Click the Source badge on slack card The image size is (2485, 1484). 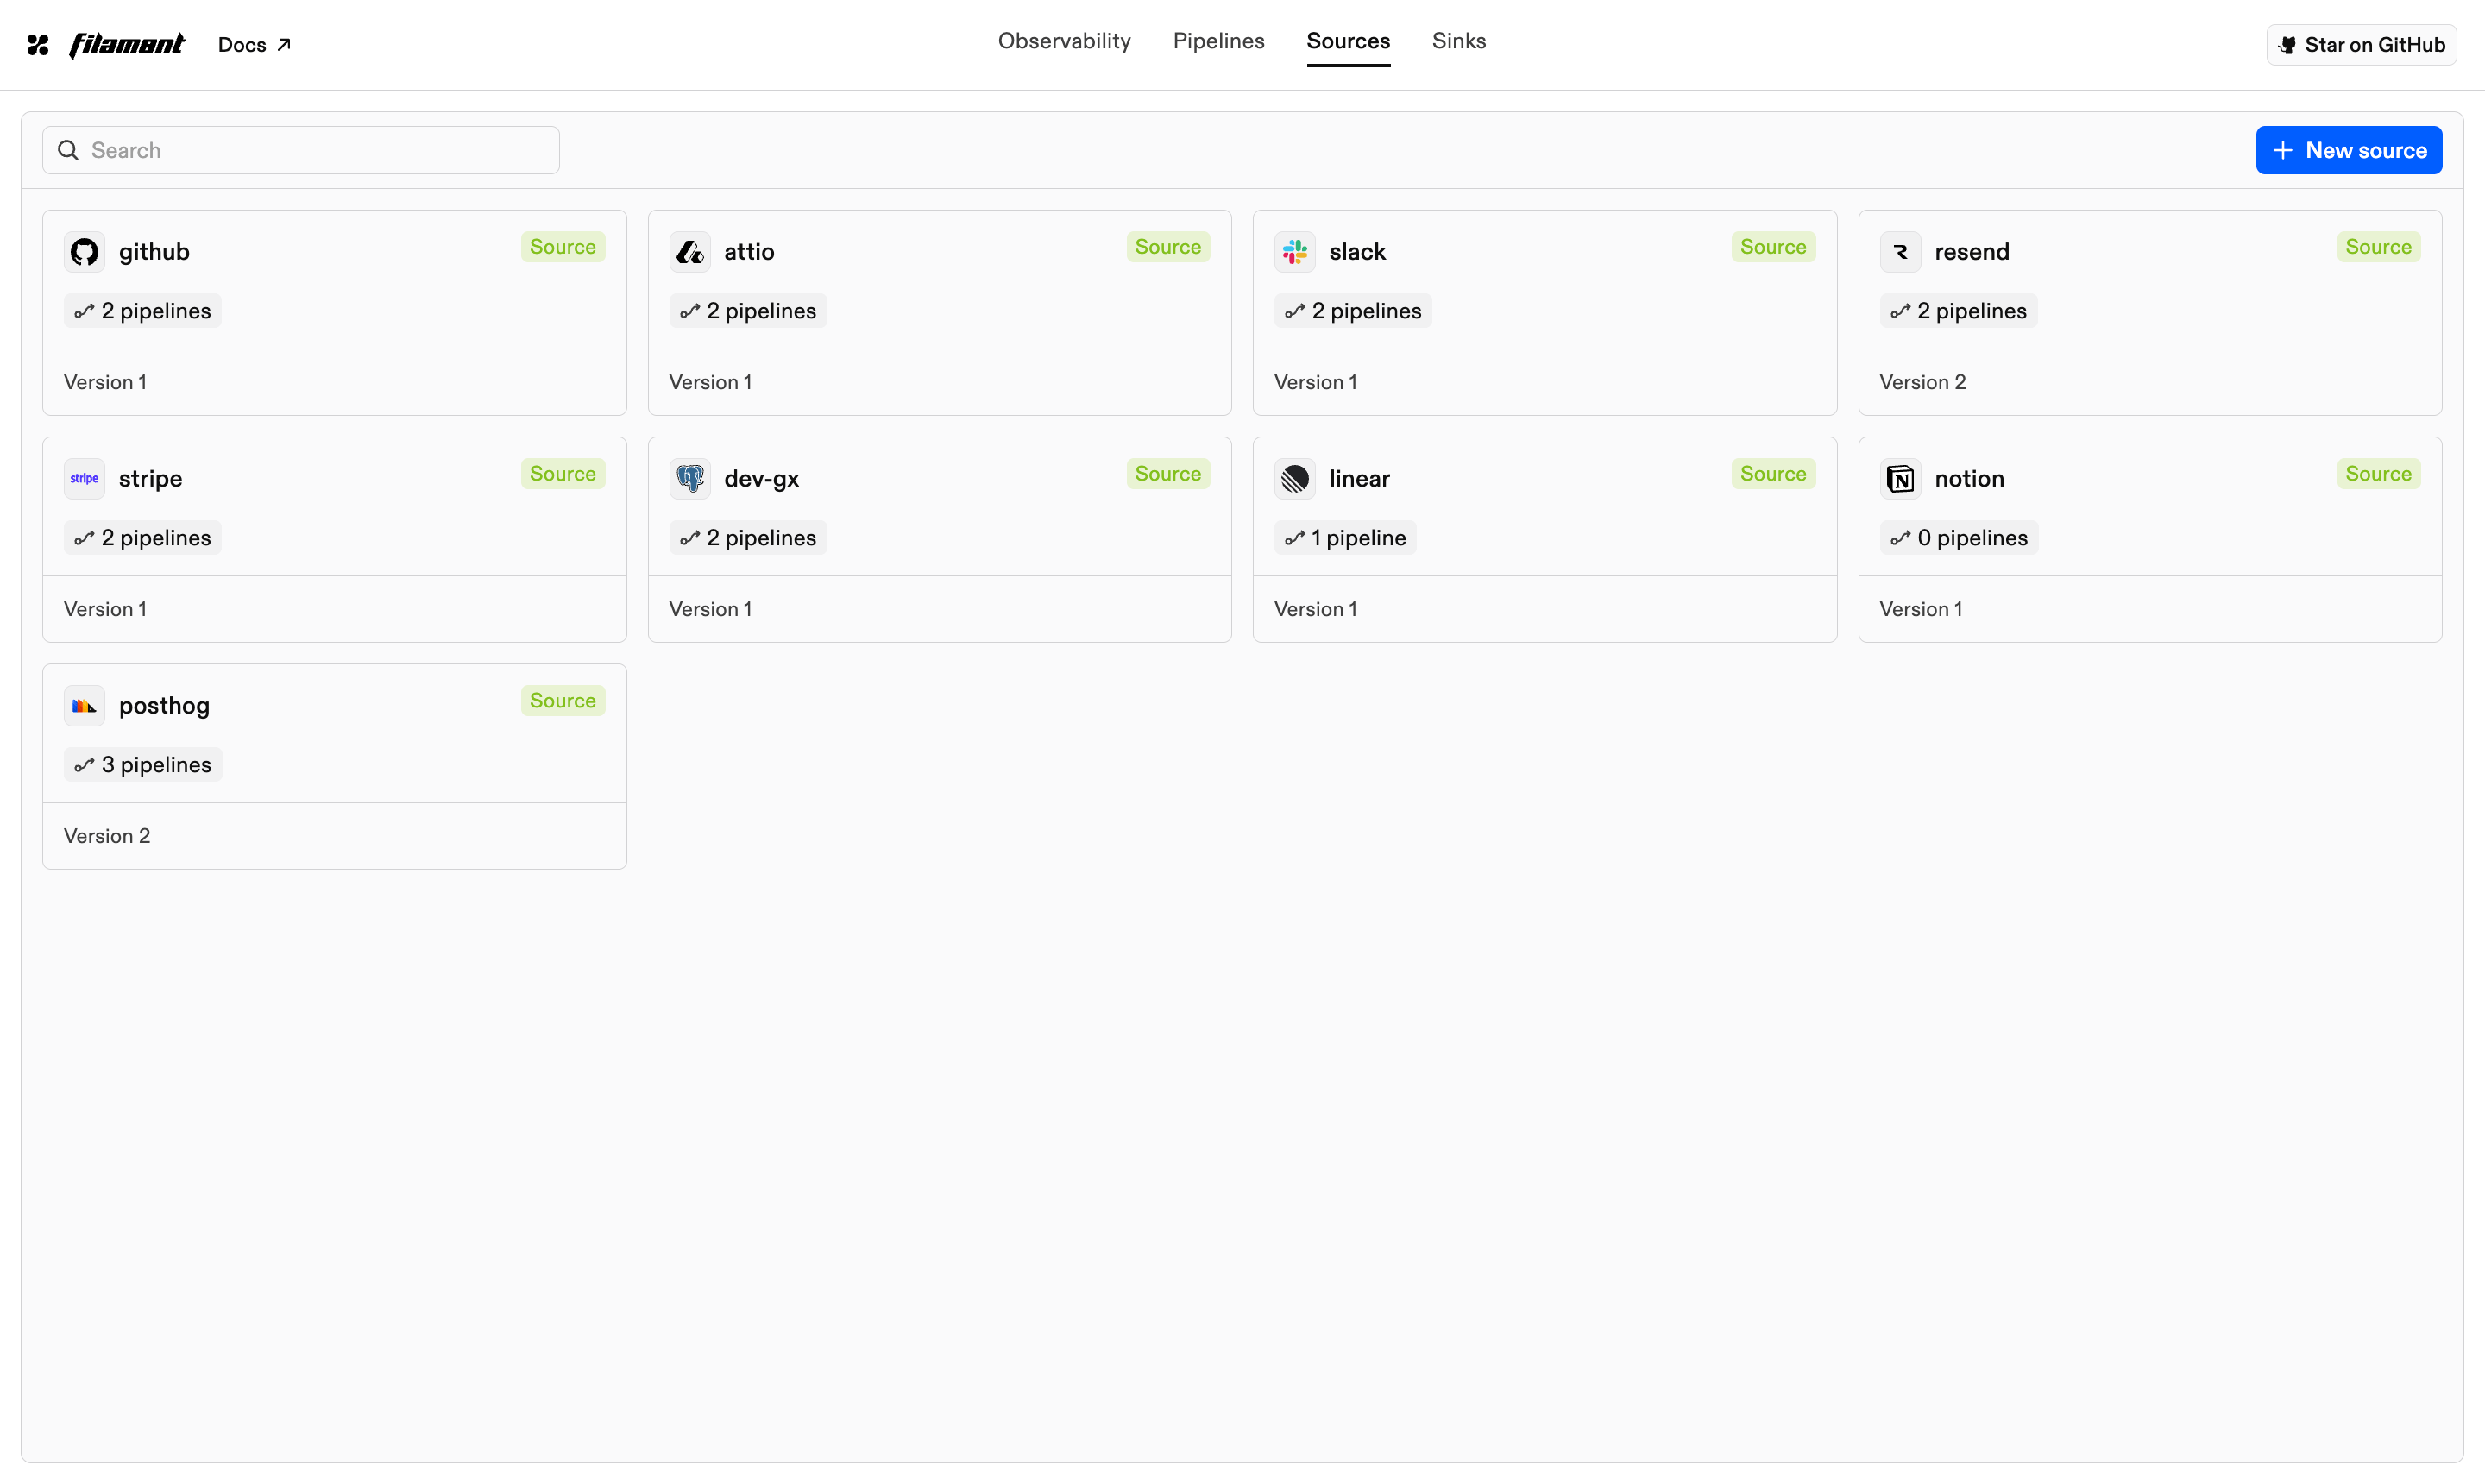[1773, 247]
